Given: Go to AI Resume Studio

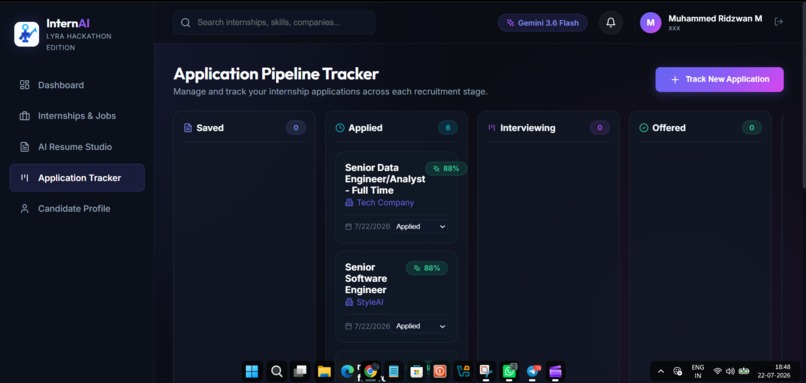Looking at the screenshot, I should [x=77, y=147].
